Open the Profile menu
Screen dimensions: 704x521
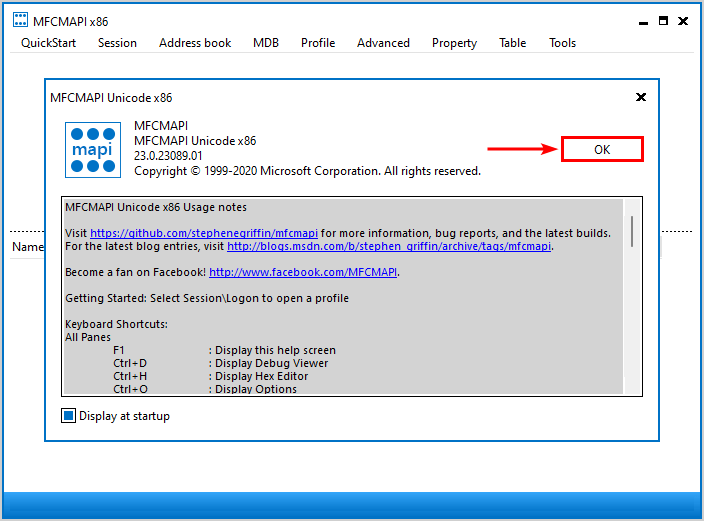click(x=318, y=43)
